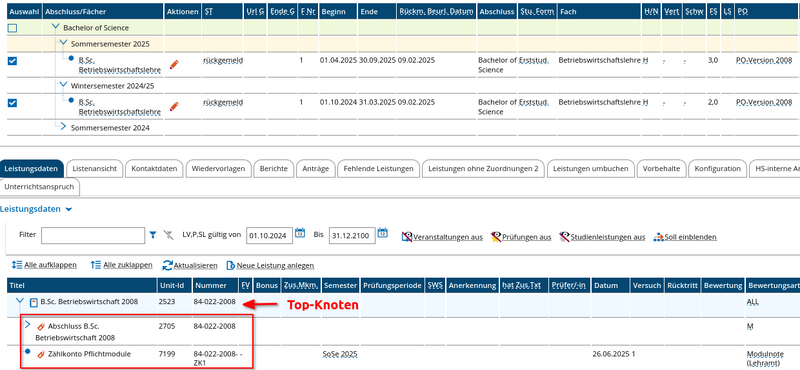Click B.Sc. Betriebswirtschaftslehre under Wintersemester 2024/25
This screenshot has width=800, height=370.
tap(120, 107)
